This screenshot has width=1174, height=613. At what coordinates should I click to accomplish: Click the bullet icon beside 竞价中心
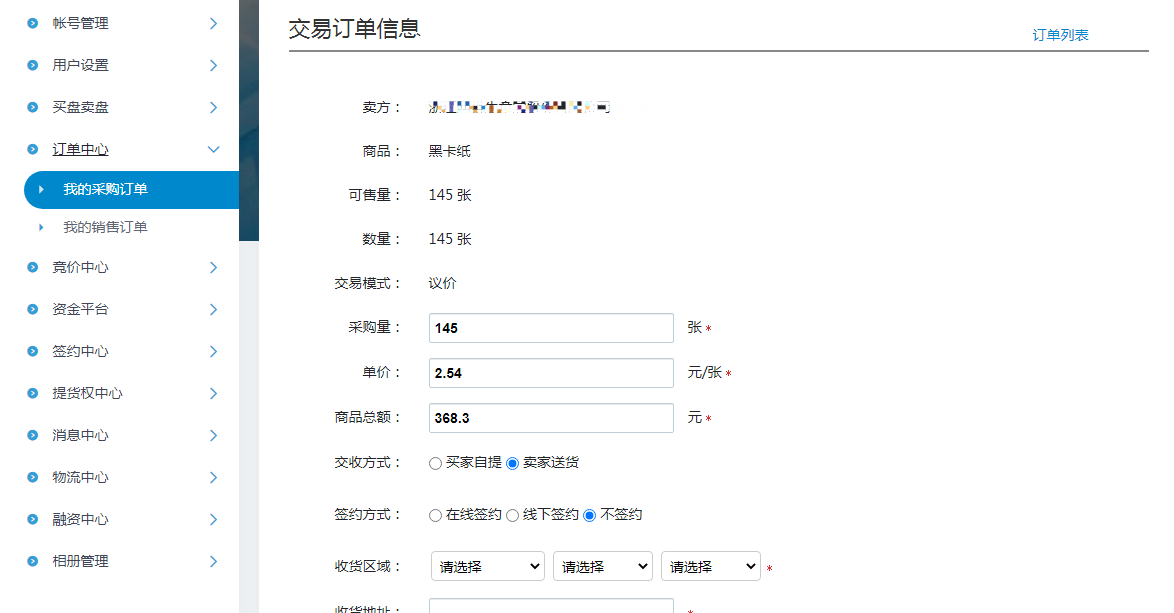point(33,267)
